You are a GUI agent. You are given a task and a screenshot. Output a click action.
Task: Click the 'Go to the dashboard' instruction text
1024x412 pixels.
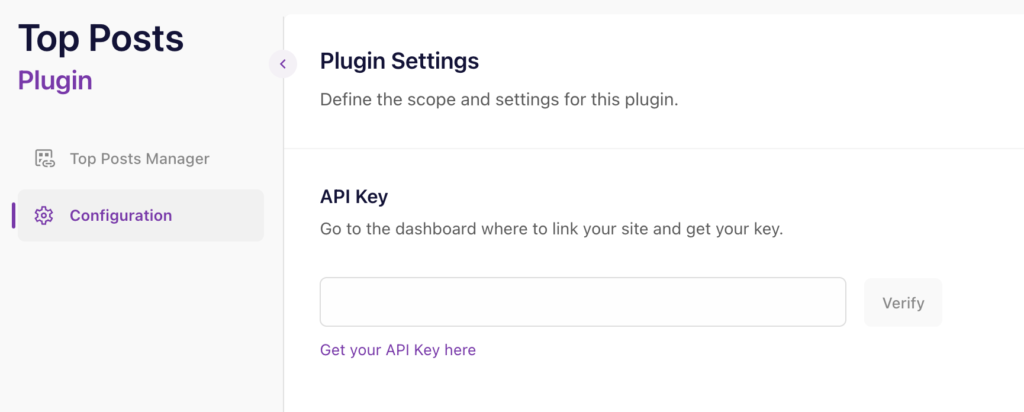(551, 230)
